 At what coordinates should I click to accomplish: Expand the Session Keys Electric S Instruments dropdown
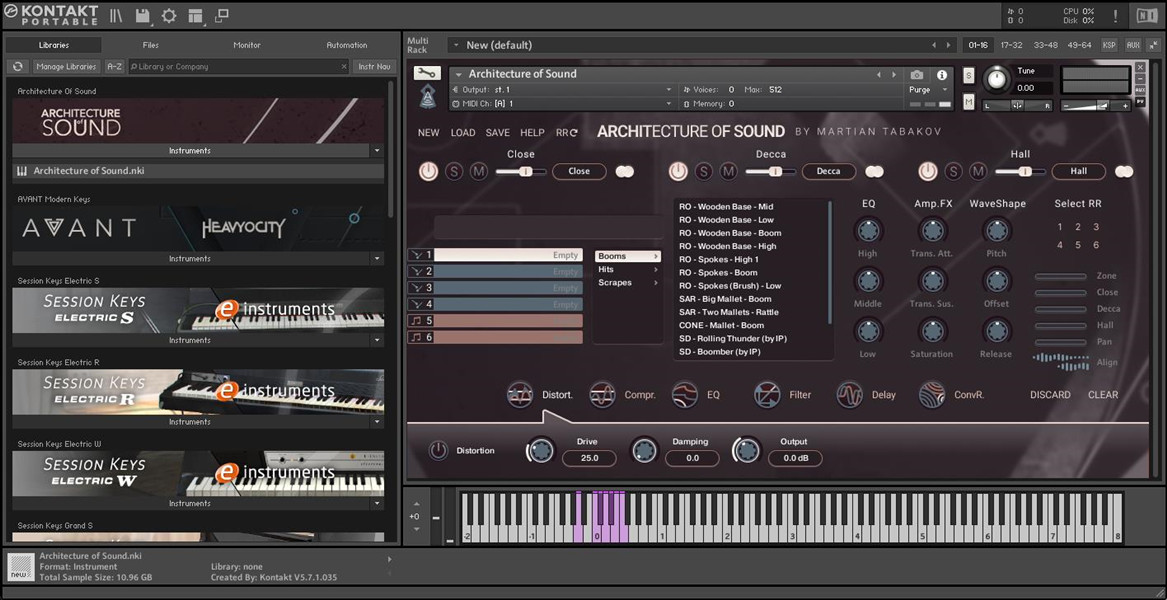377,340
